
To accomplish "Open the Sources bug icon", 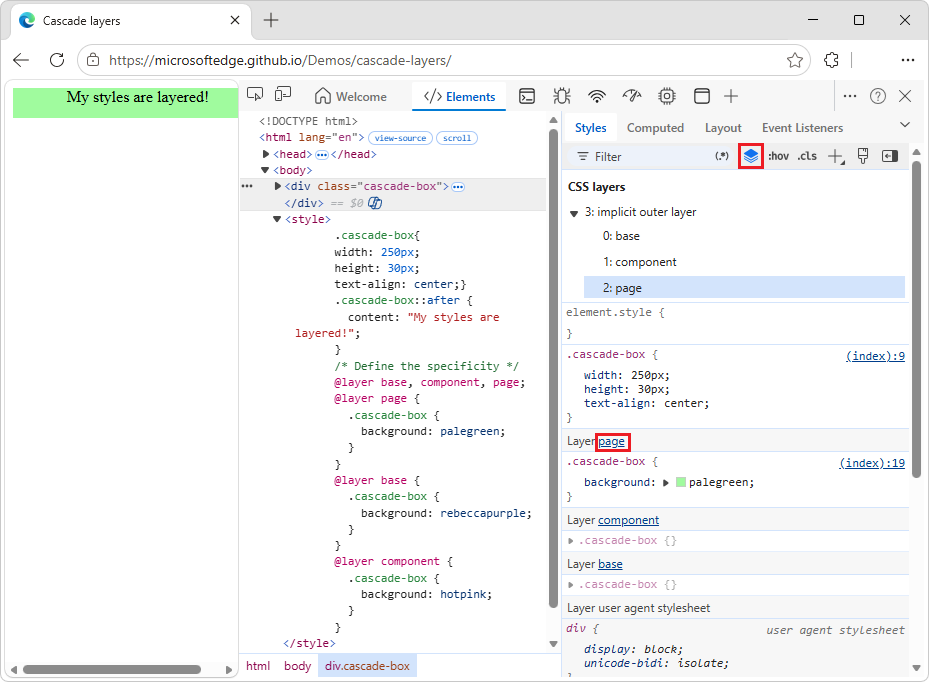I will pos(562,96).
